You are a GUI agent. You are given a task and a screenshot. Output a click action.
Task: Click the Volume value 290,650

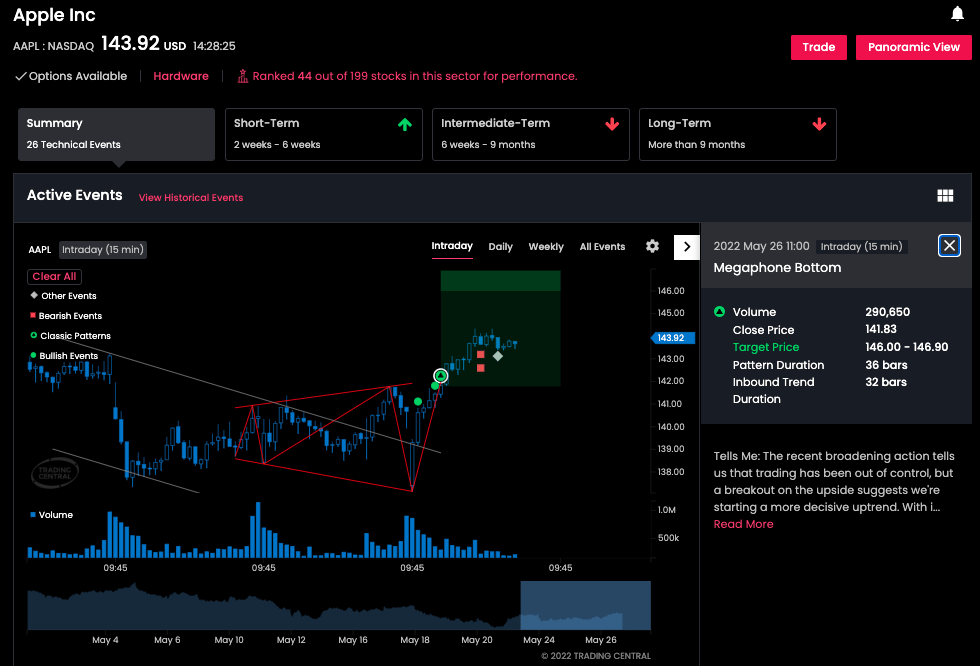point(887,312)
